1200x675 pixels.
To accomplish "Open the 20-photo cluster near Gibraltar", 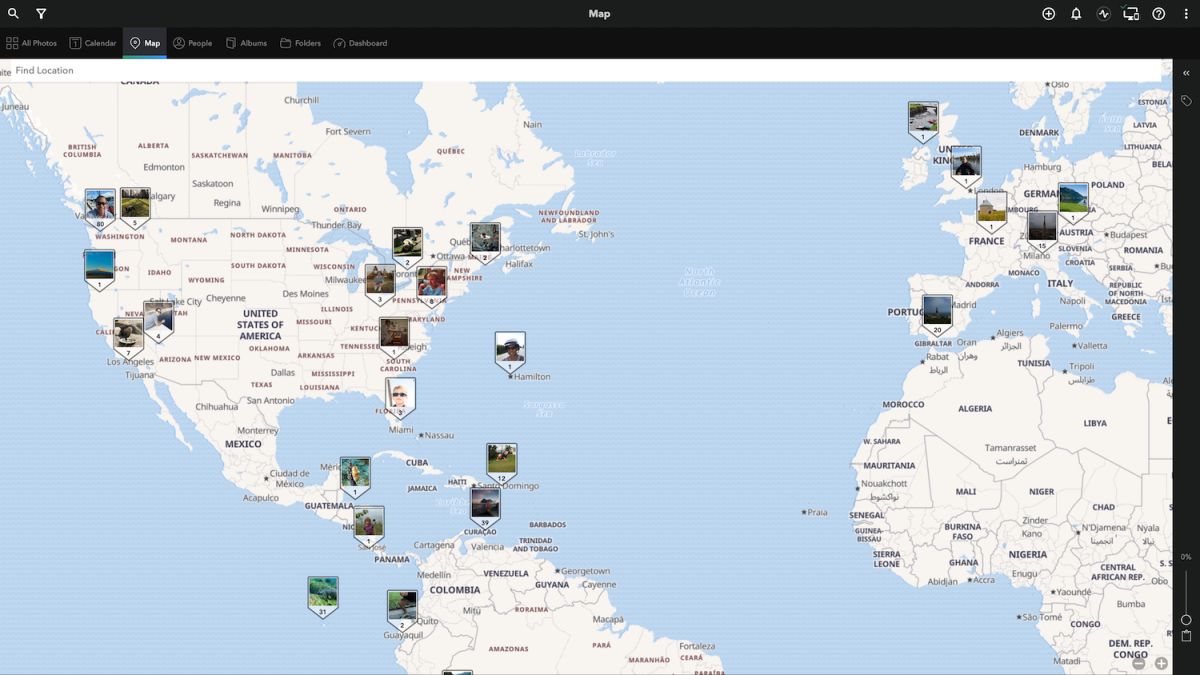I will pos(937,315).
